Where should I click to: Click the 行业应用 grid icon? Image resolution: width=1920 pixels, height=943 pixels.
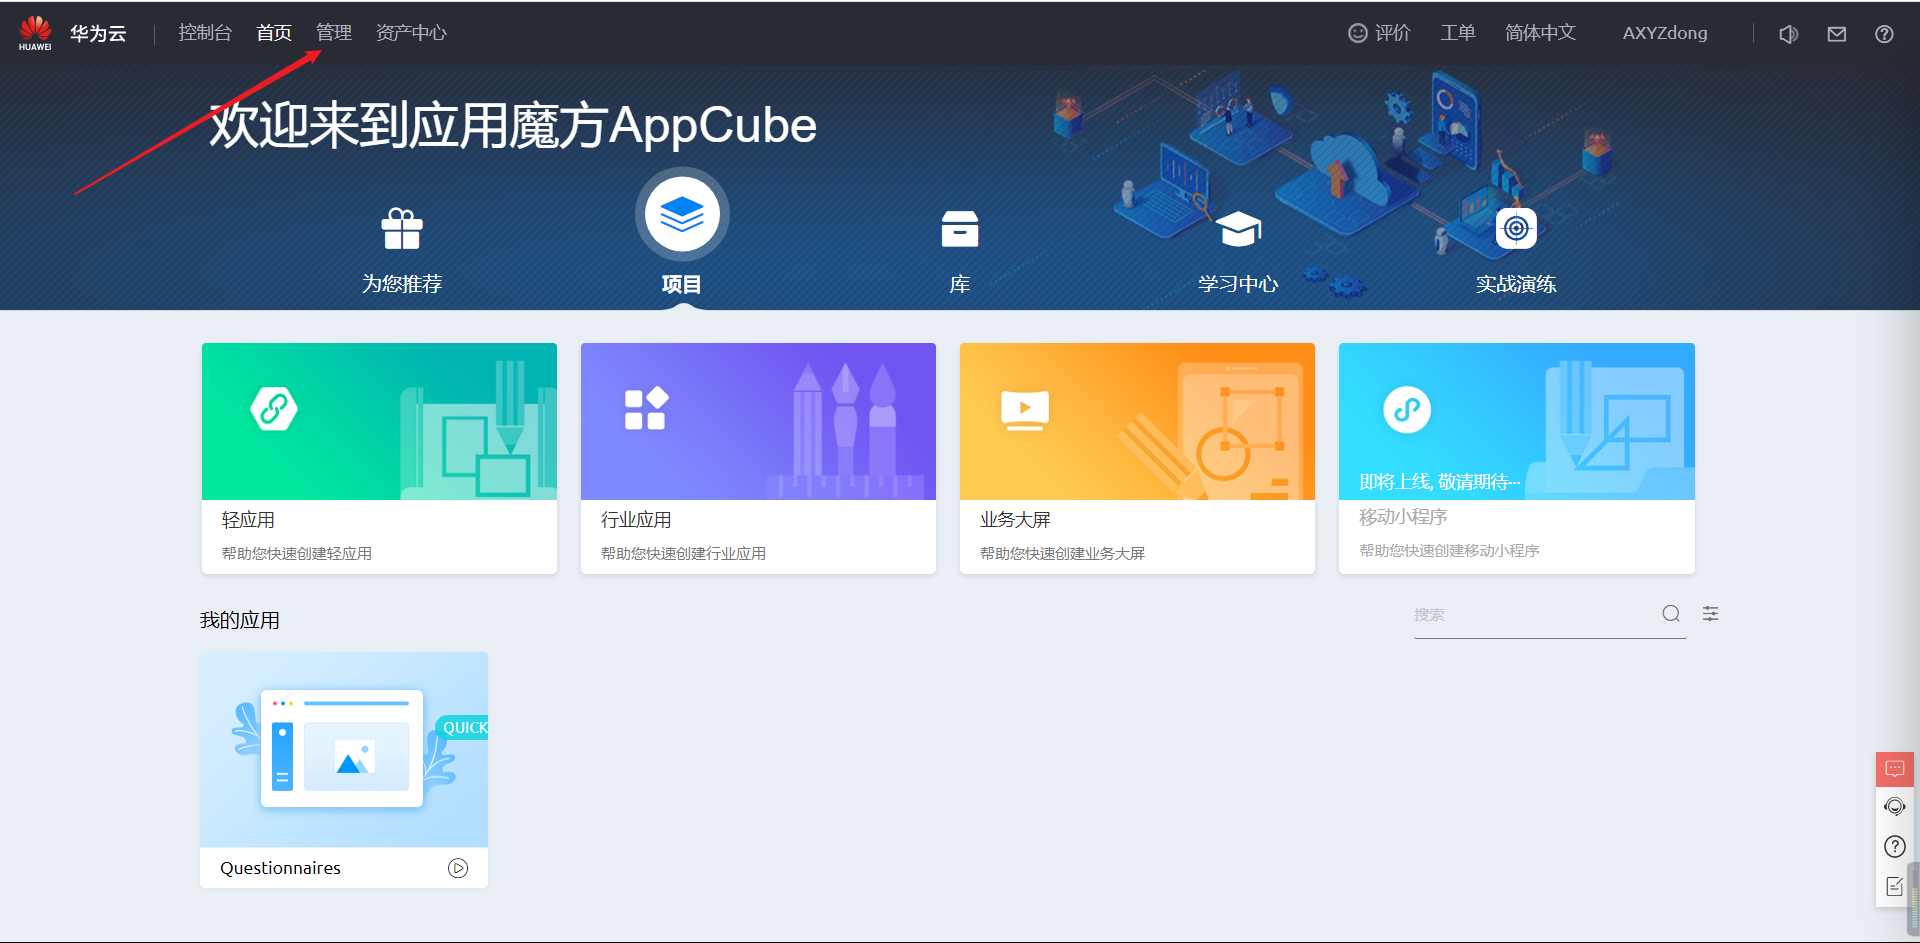pos(646,409)
